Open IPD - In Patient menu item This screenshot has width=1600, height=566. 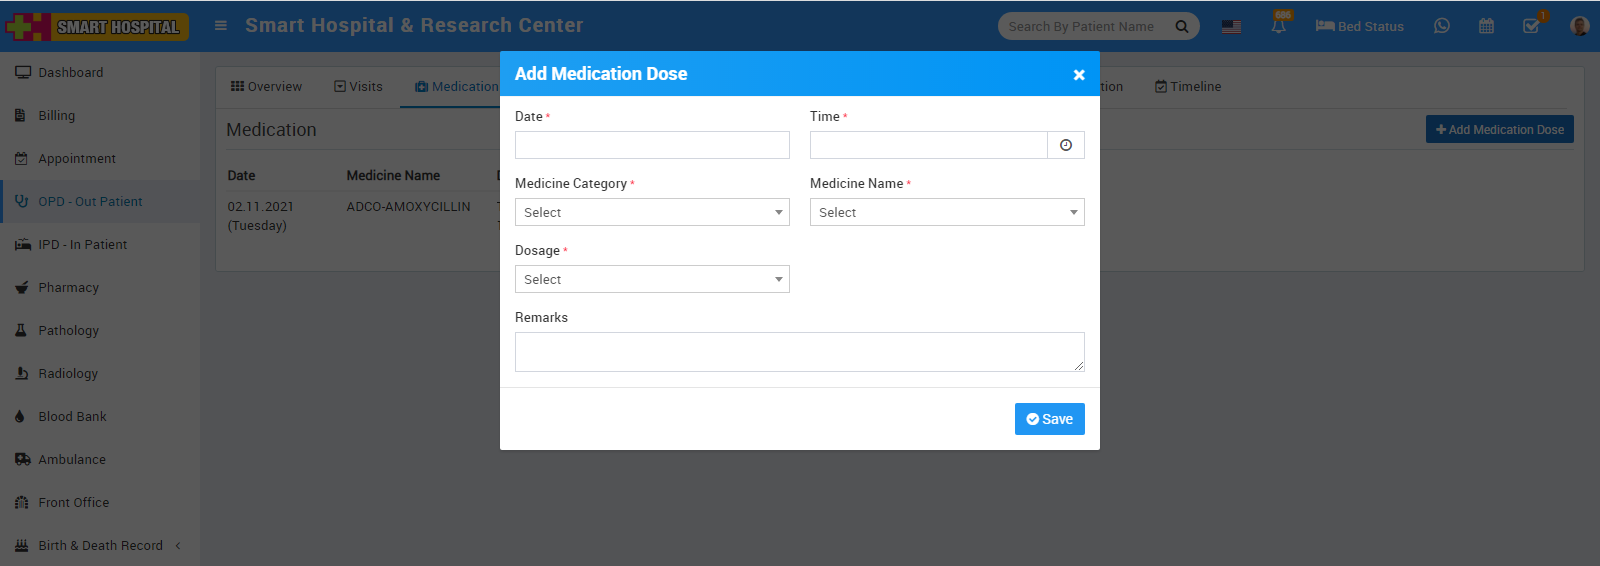pos(100,245)
